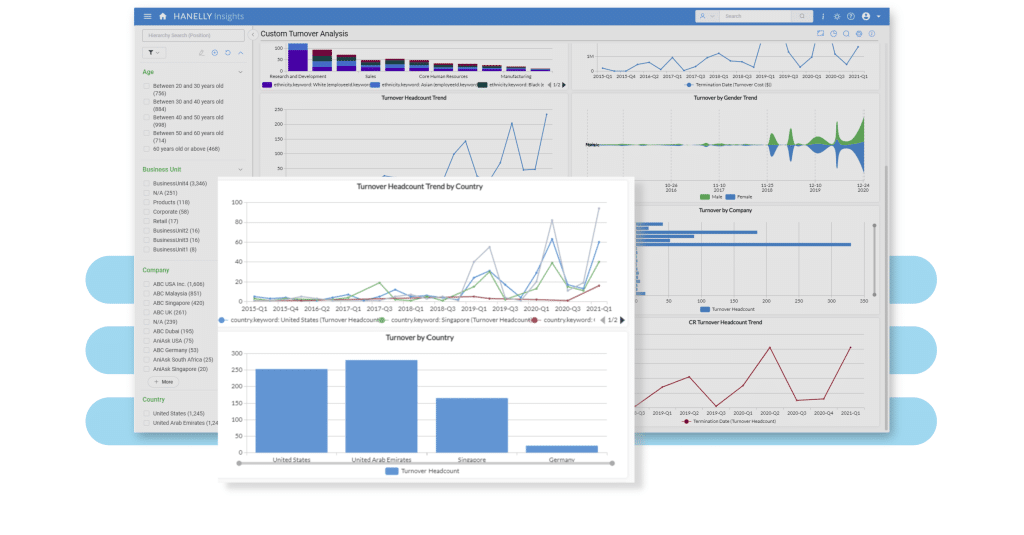
Task: Toggle United States series in country trend legend
Action: [x=300, y=320]
